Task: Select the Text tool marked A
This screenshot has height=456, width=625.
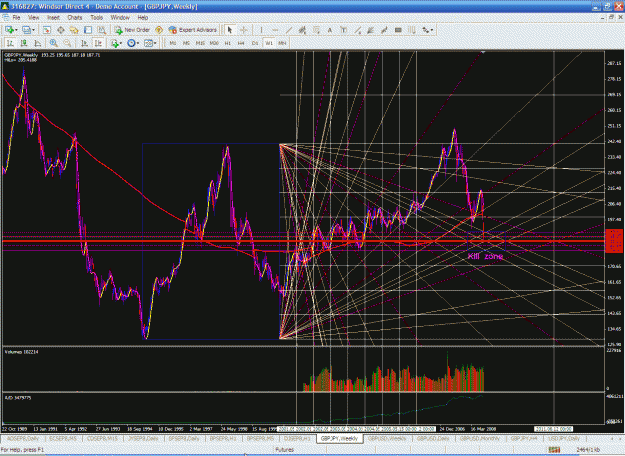Action: coord(330,30)
